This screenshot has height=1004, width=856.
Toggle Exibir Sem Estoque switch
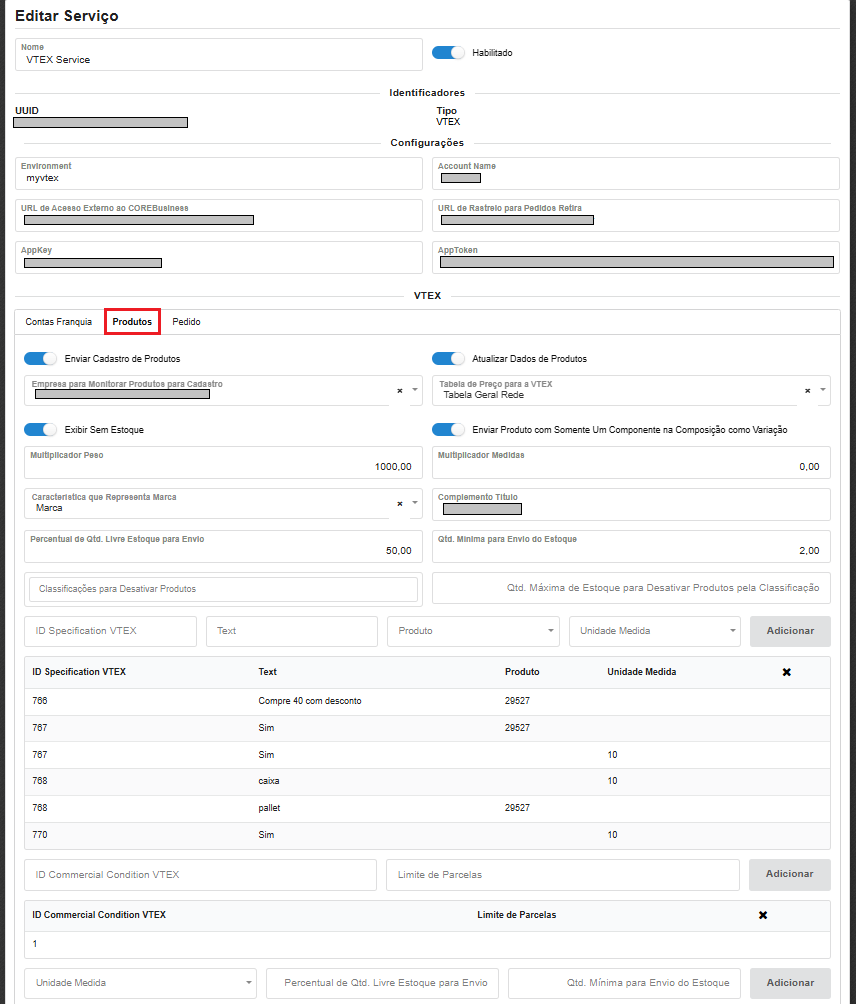coord(41,430)
